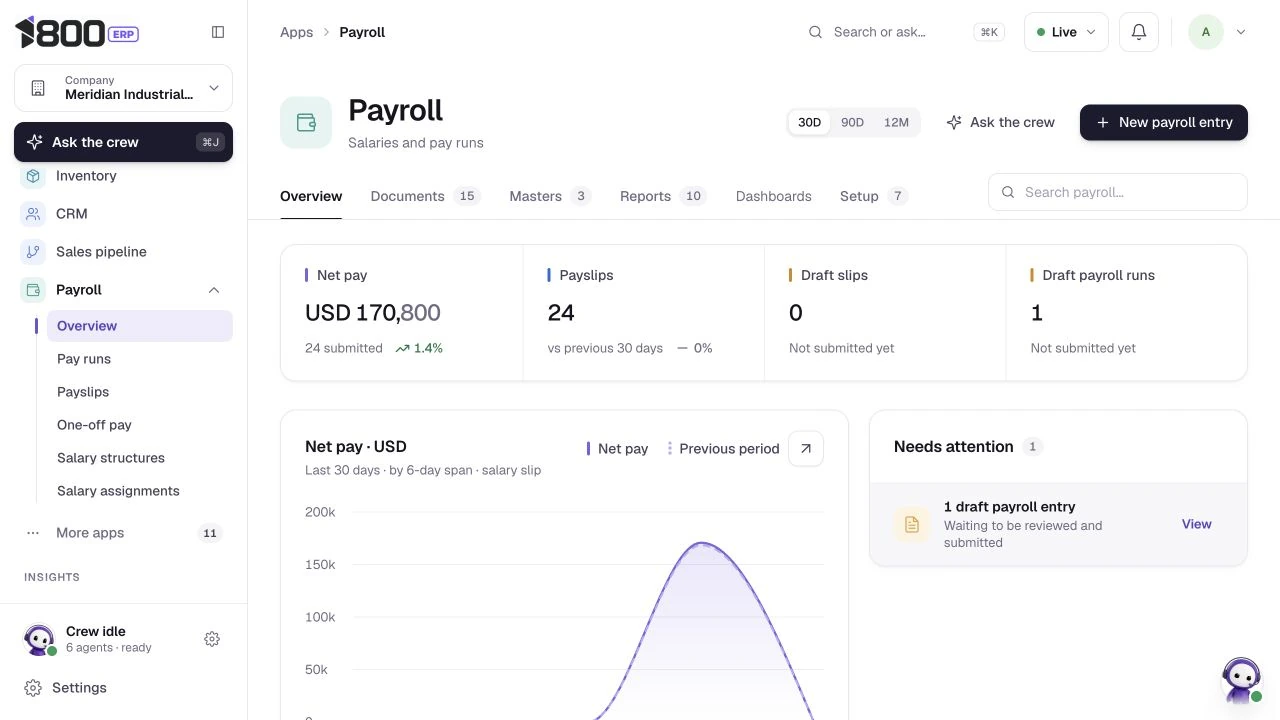Open Company Meridian Industrial dropdown
Screen dimensions: 1280x720
coord(123,88)
